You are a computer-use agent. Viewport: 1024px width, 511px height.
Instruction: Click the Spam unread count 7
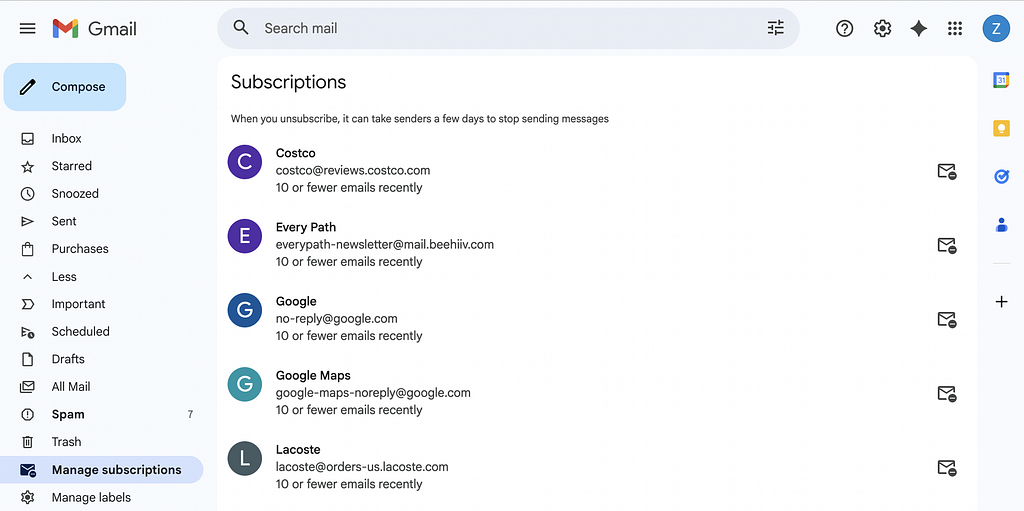[x=190, y=414]
